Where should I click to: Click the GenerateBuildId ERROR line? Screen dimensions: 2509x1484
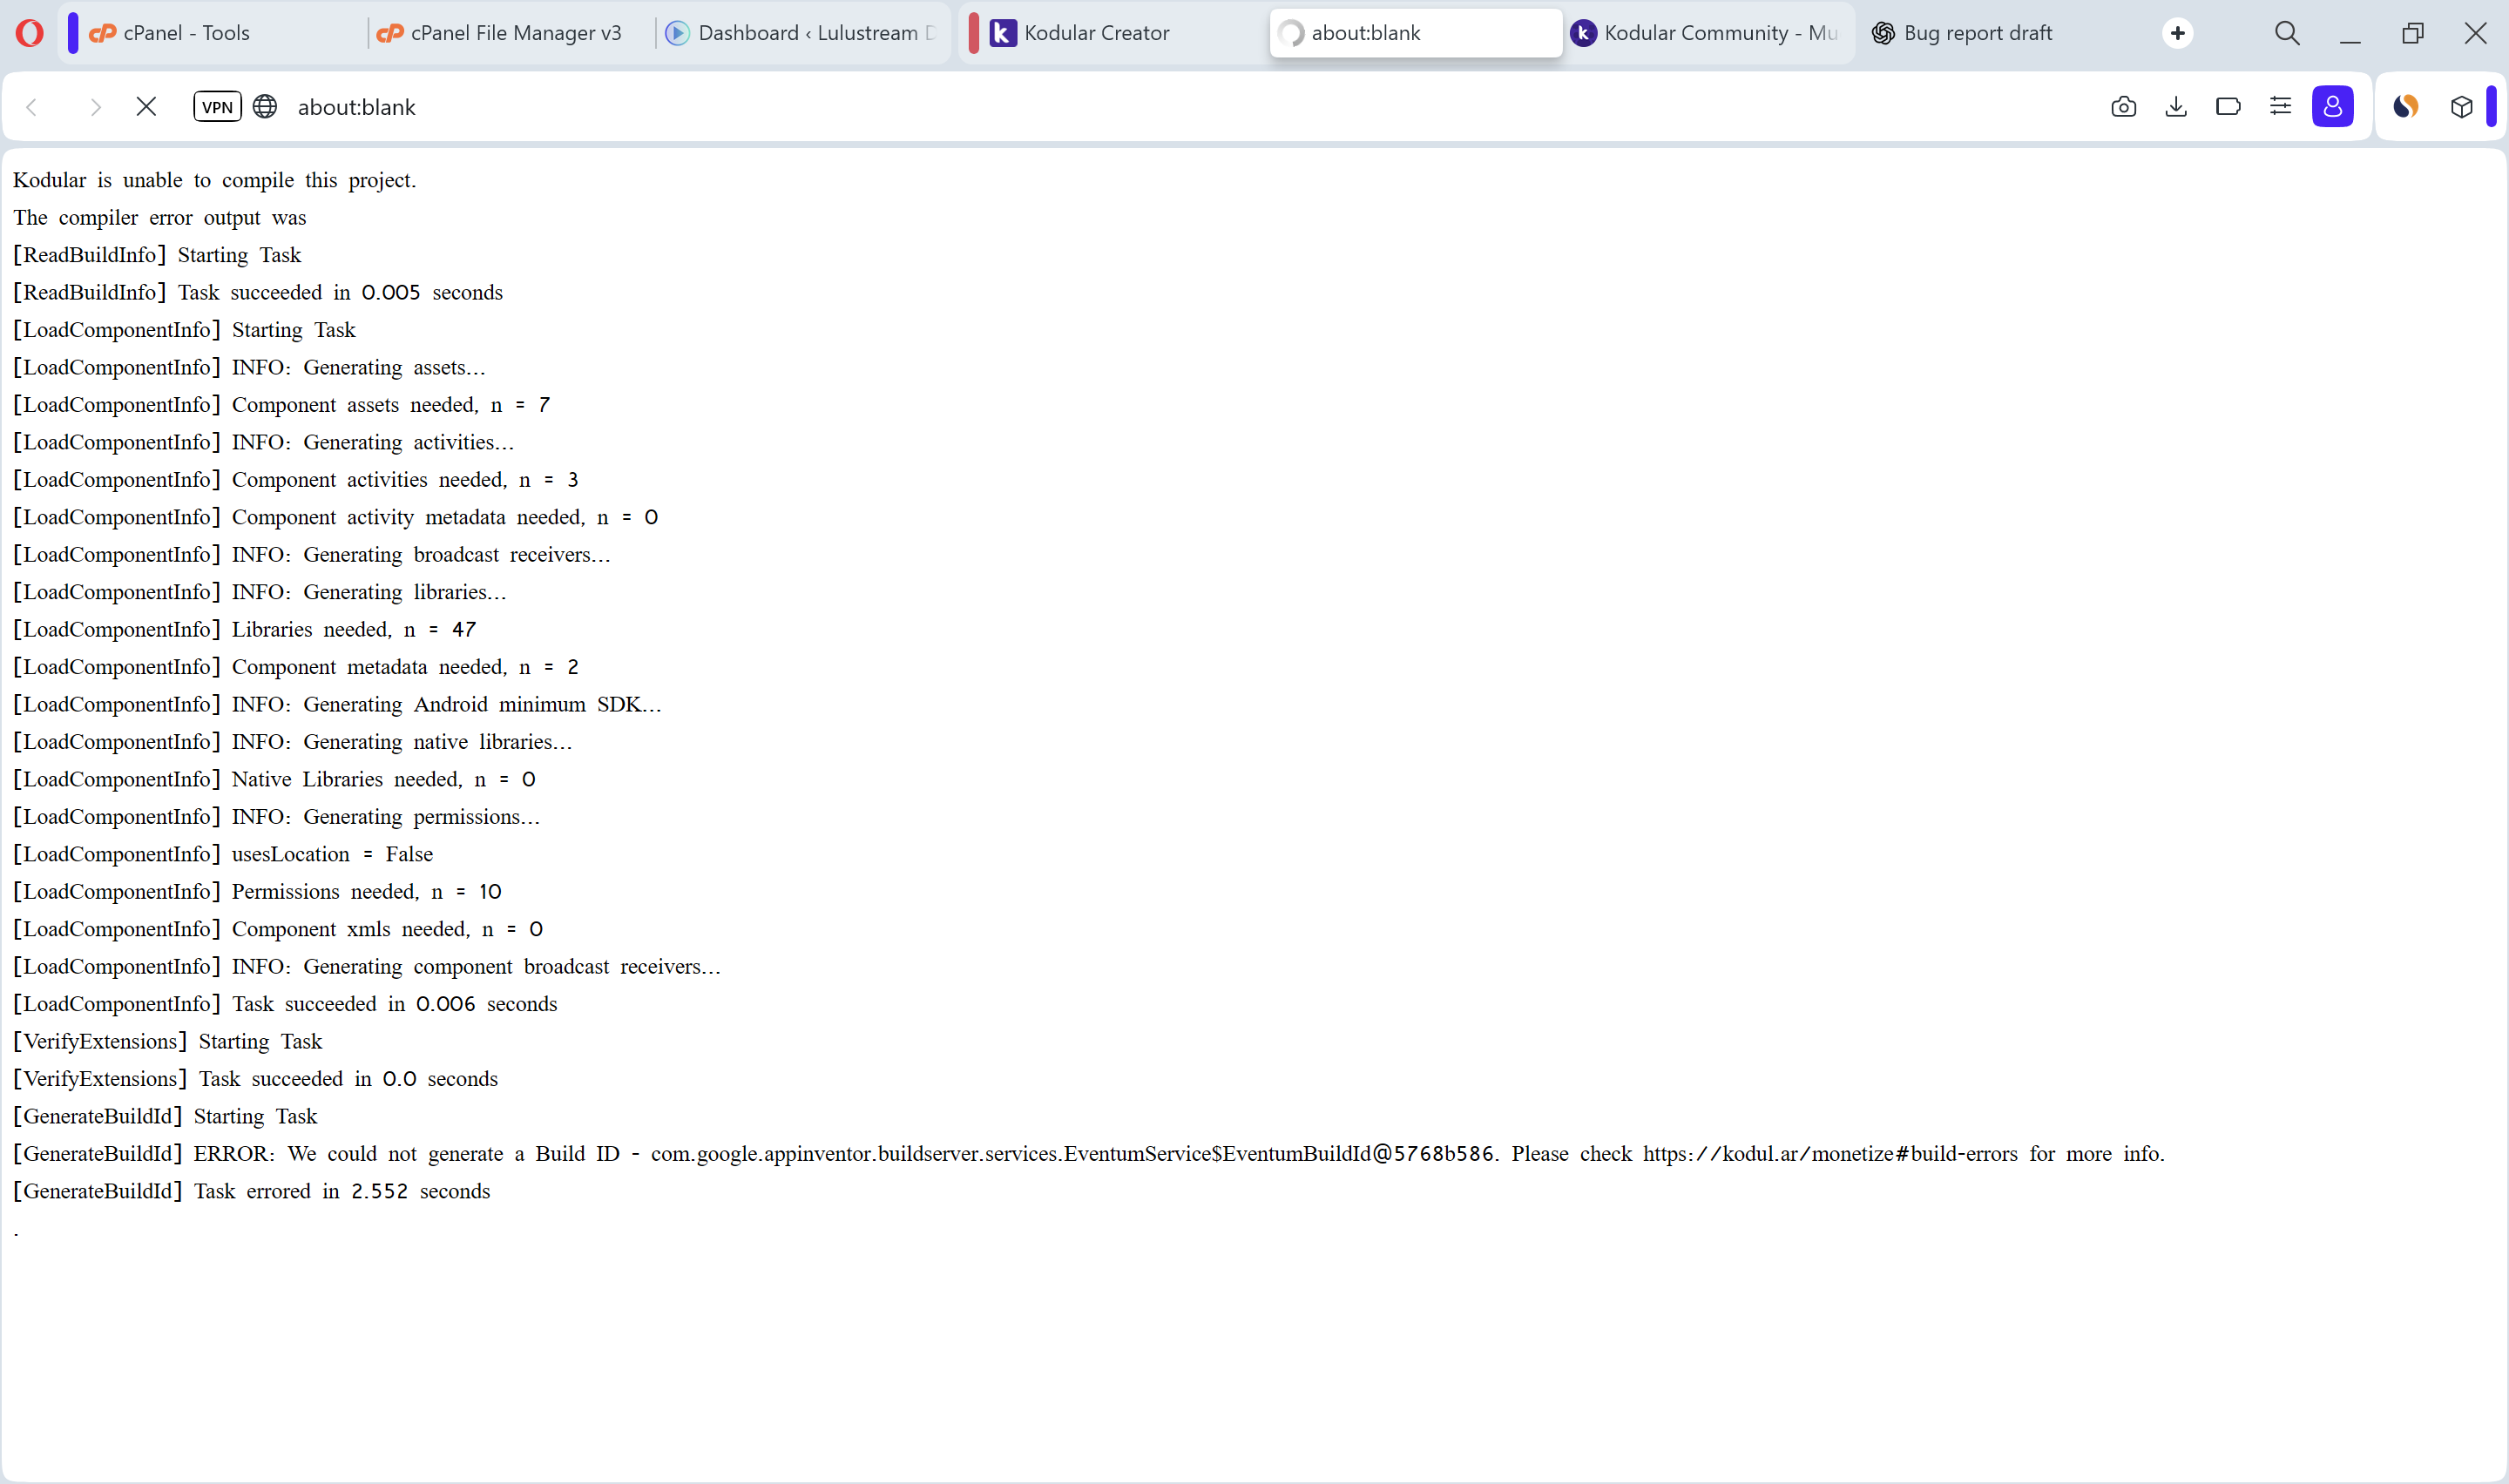click(1088, 1154)
